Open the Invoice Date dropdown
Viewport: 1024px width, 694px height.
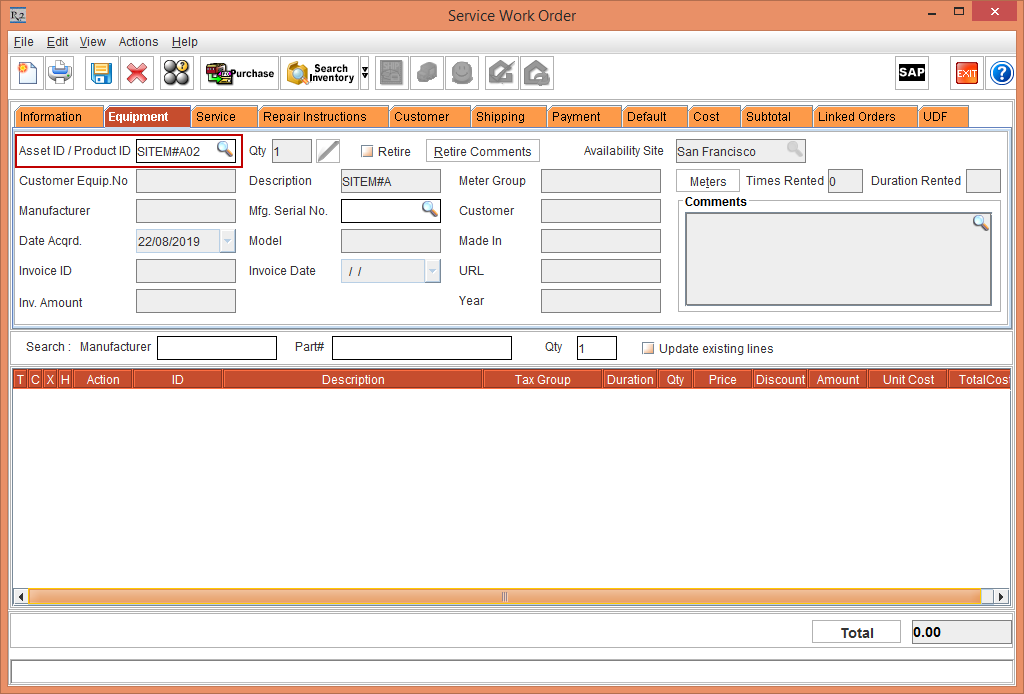[432, 271]
